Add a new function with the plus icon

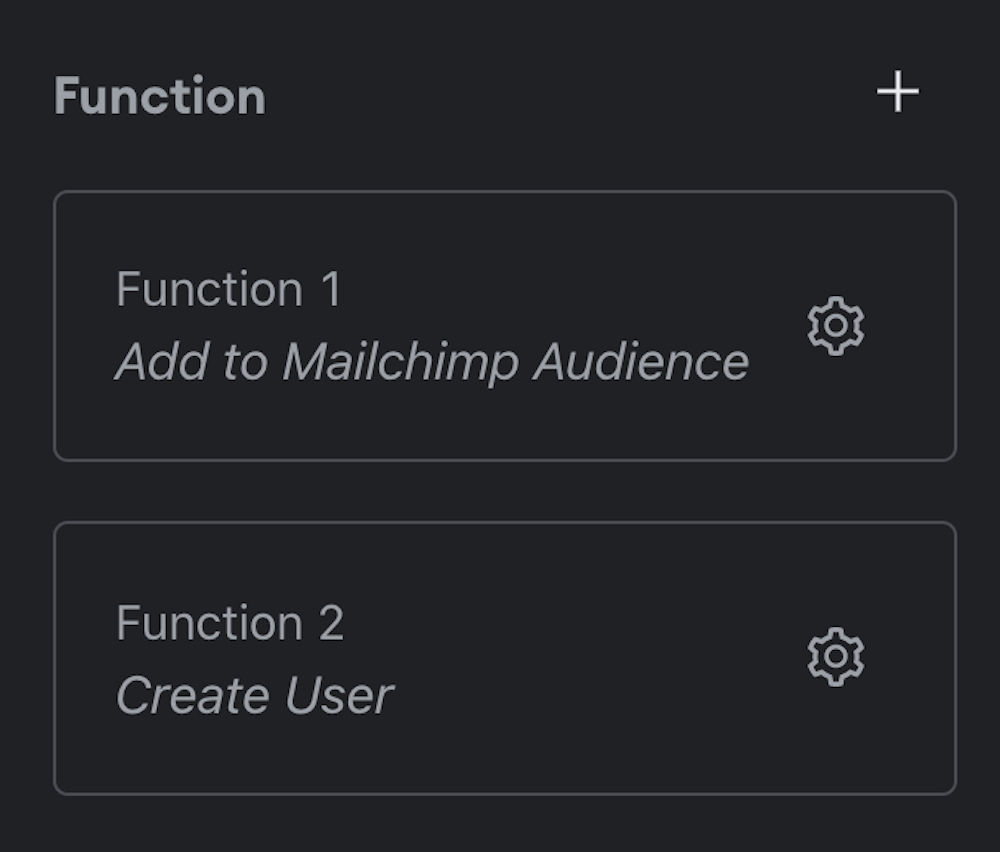point(897,93)
